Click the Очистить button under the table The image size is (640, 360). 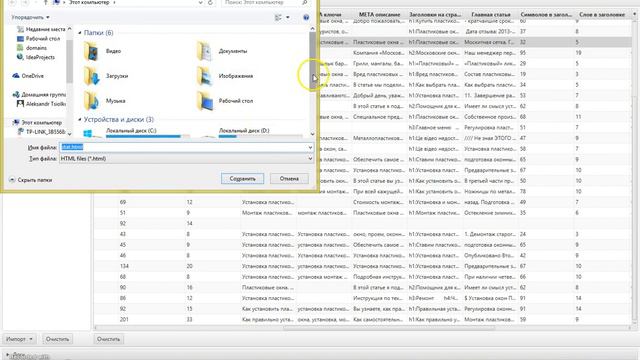(108, 339)
